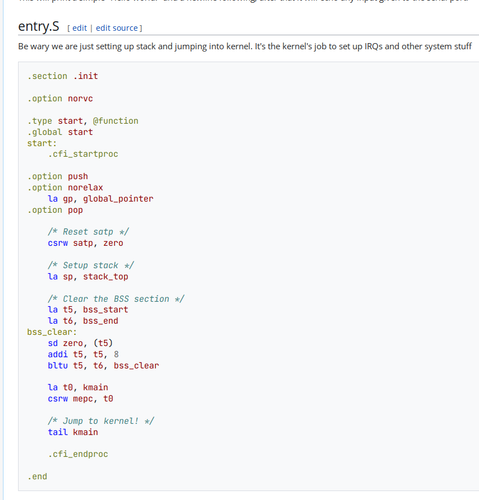The width and height of the screenshot is (479, 500).
Task: Click 'la gp, global_pointer' instruction
Action: coord(101,199)
